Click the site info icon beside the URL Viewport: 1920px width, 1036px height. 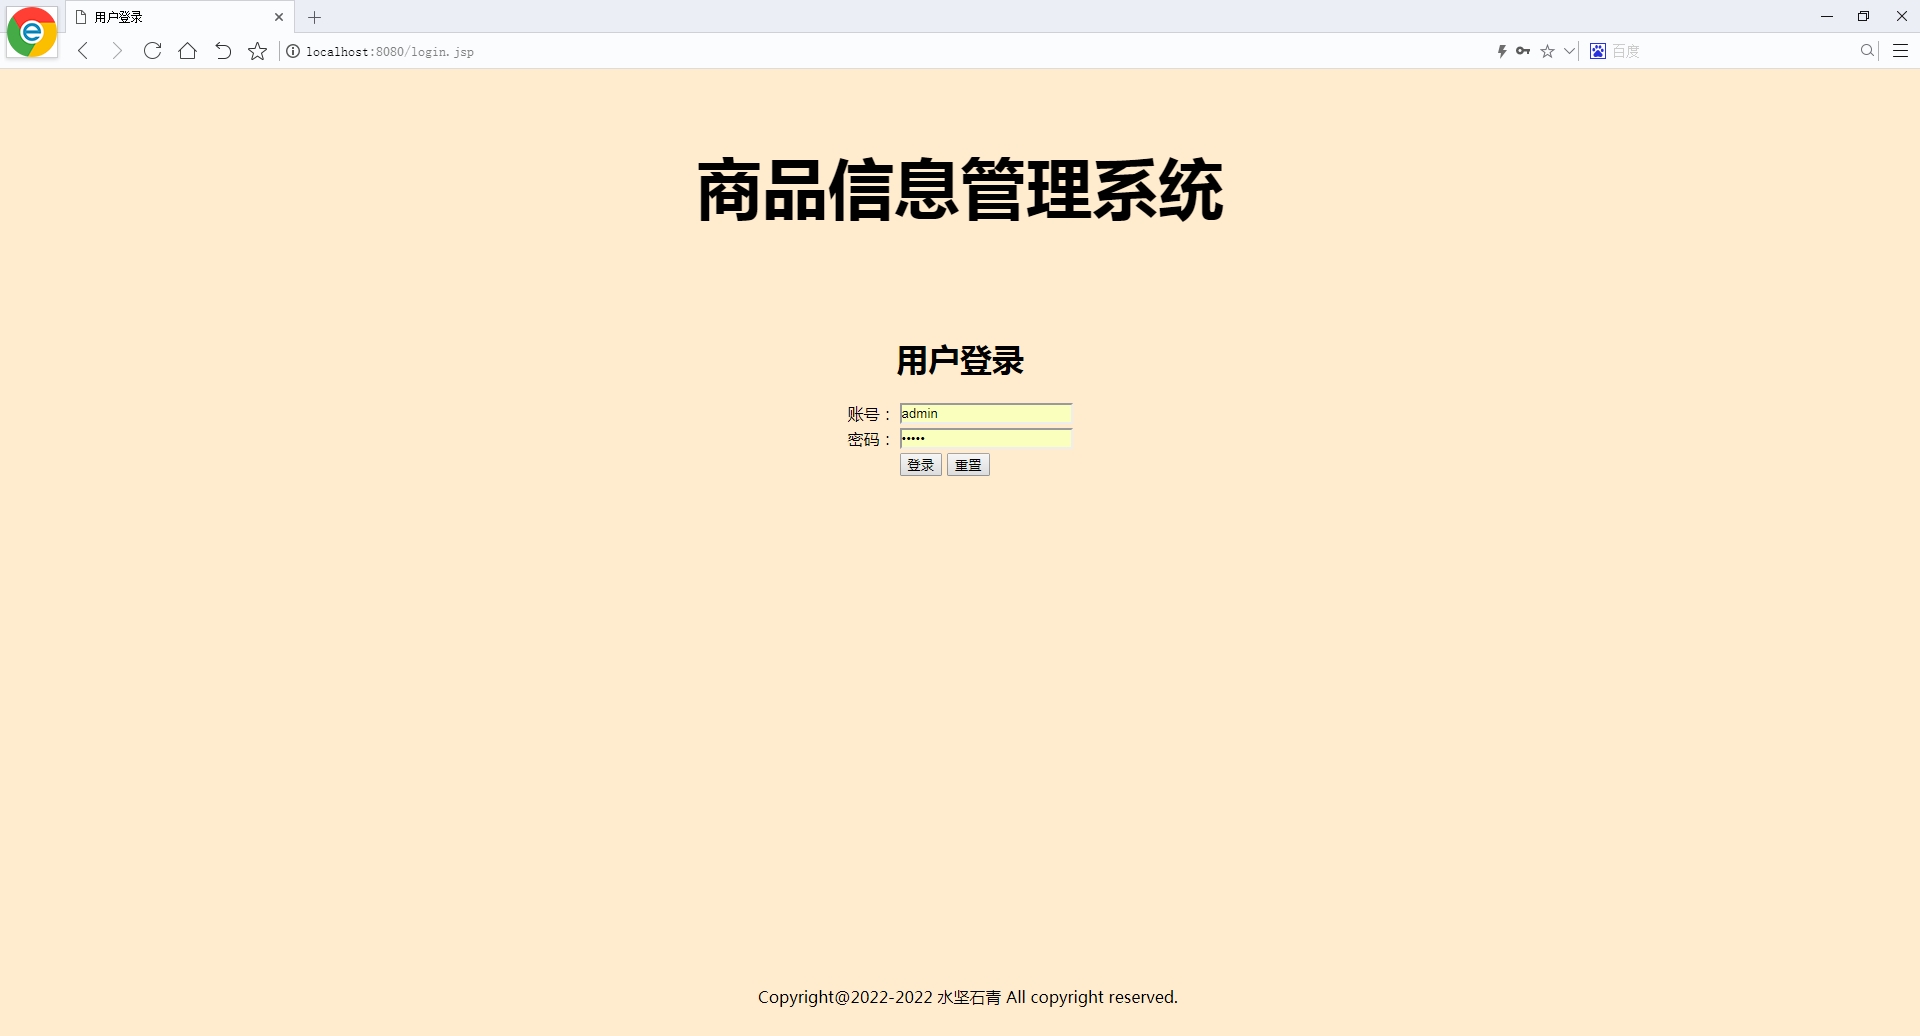[292, 51]
